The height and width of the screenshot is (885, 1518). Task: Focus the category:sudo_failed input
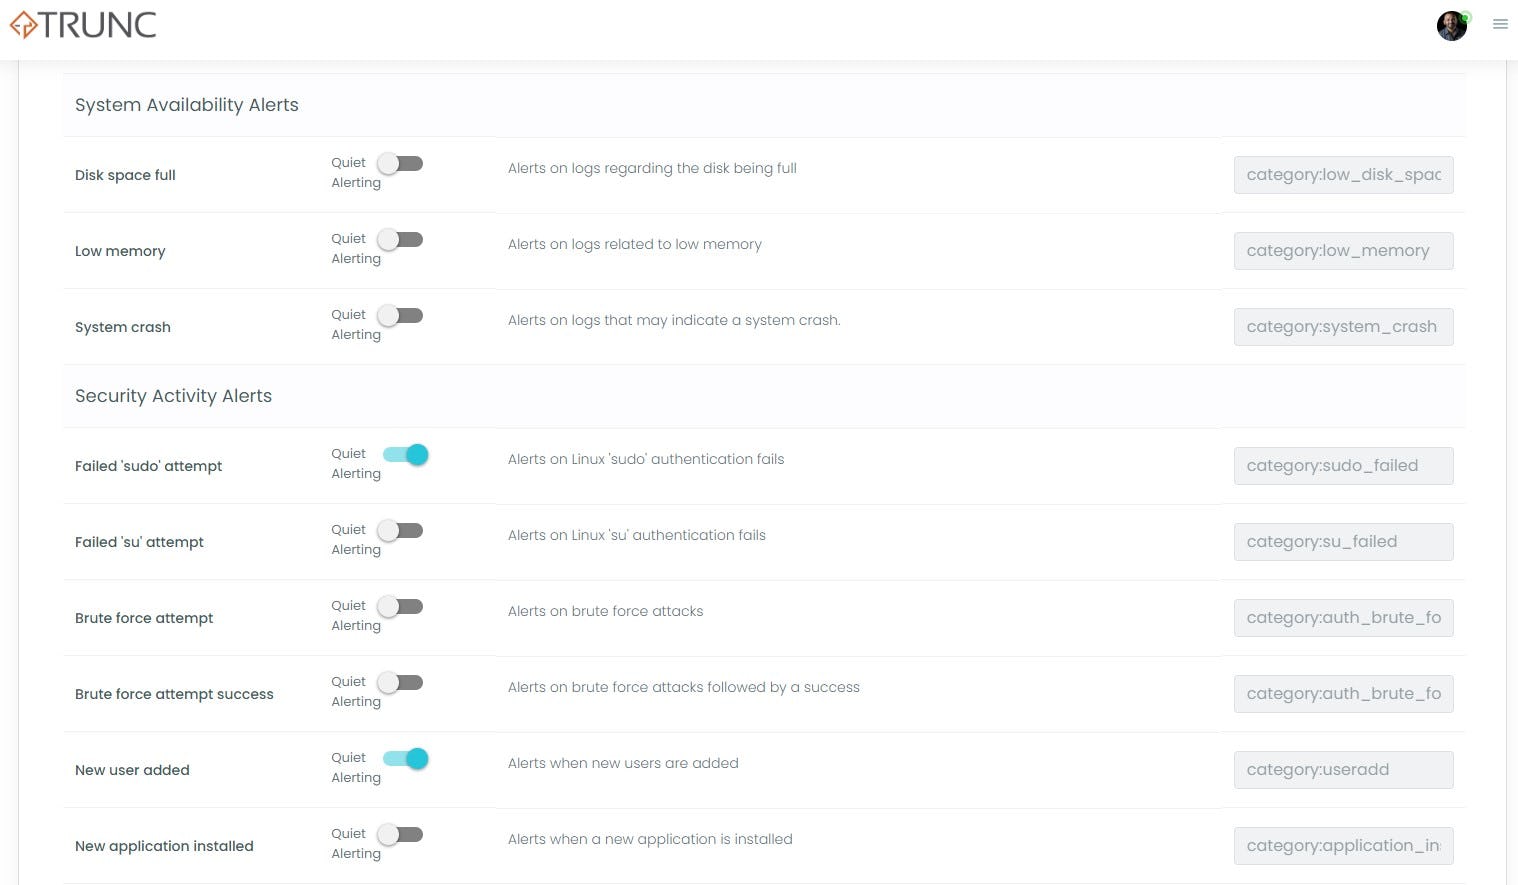(1343, 465)
